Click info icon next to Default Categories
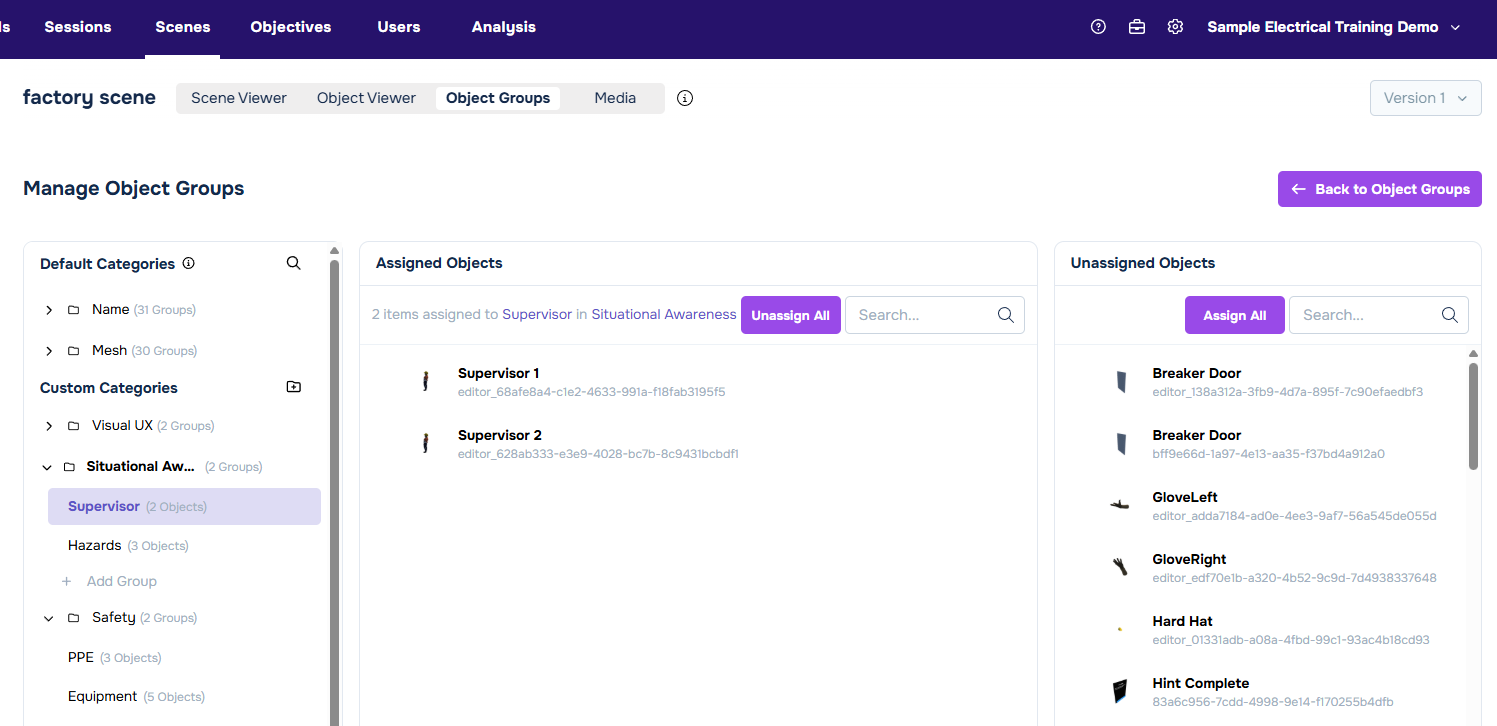Image resolution: width=1497 pixels, height=726 pixels. [189, 264]
